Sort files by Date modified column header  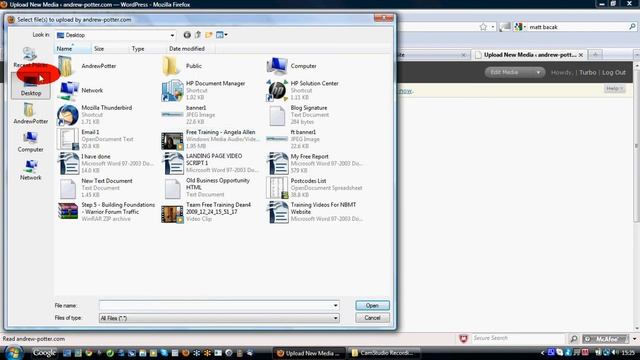[191, 49]
